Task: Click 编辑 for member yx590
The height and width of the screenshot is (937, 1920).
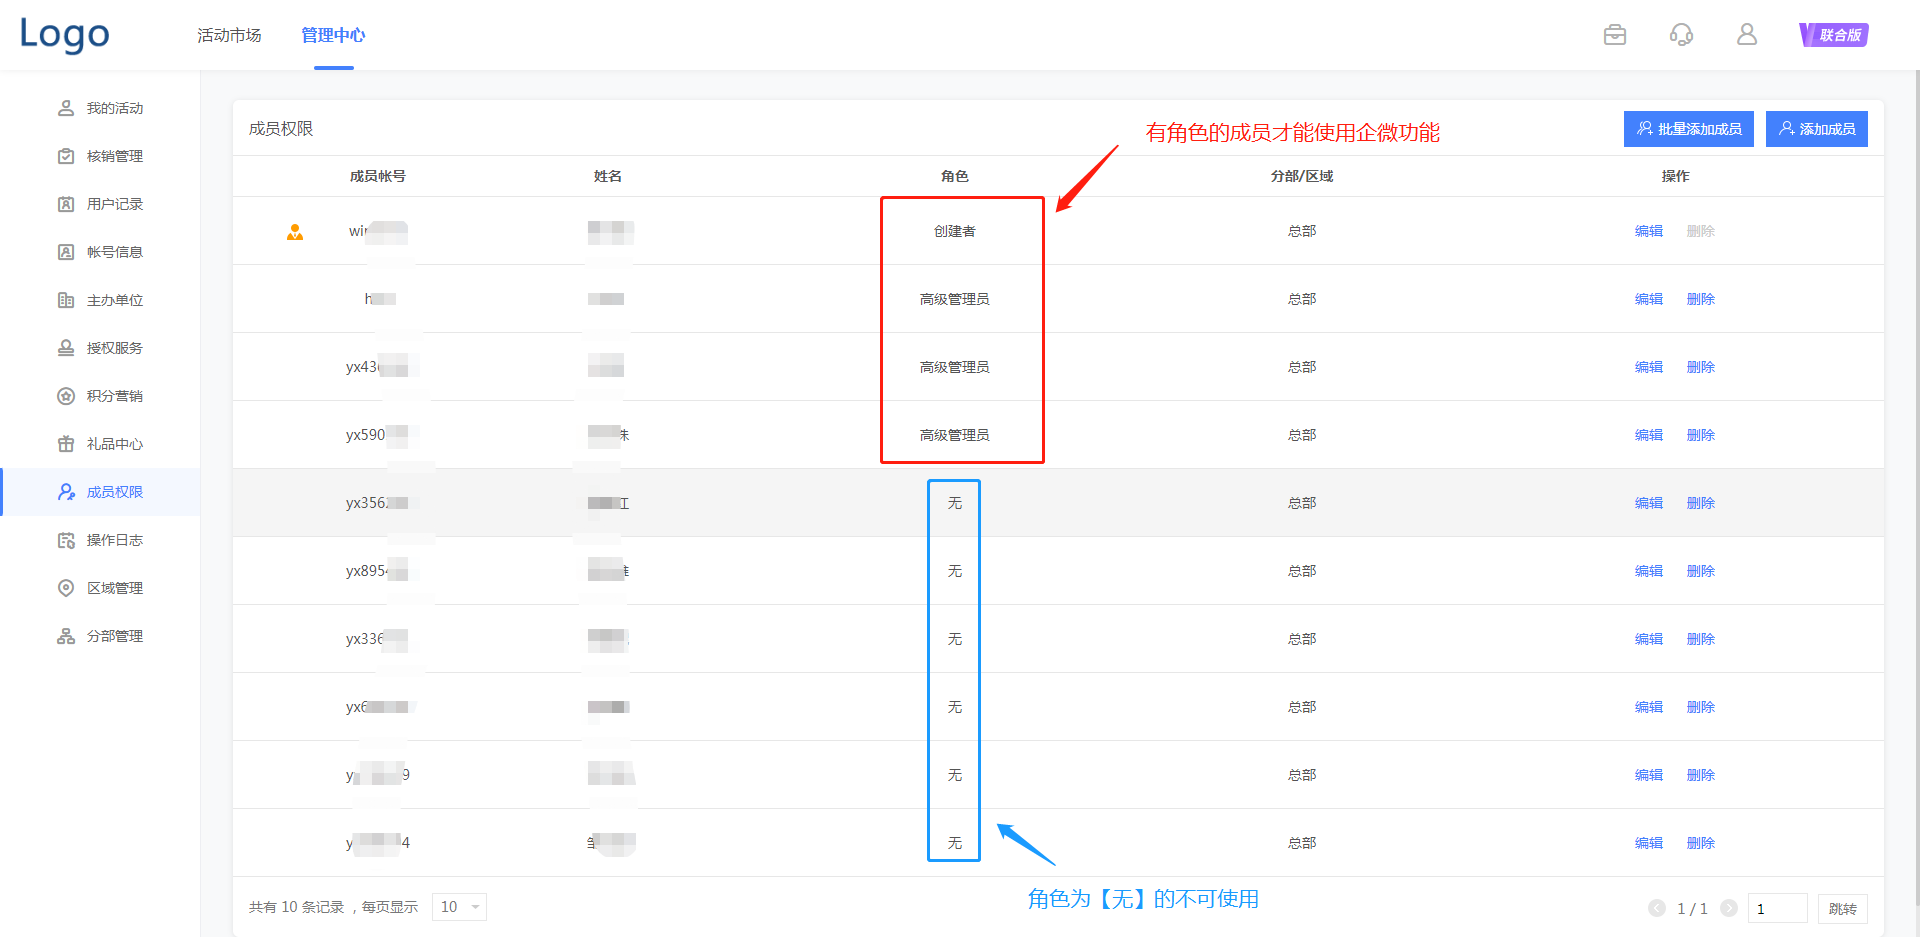Action: pyautogui.click(x=1649, y=435)
